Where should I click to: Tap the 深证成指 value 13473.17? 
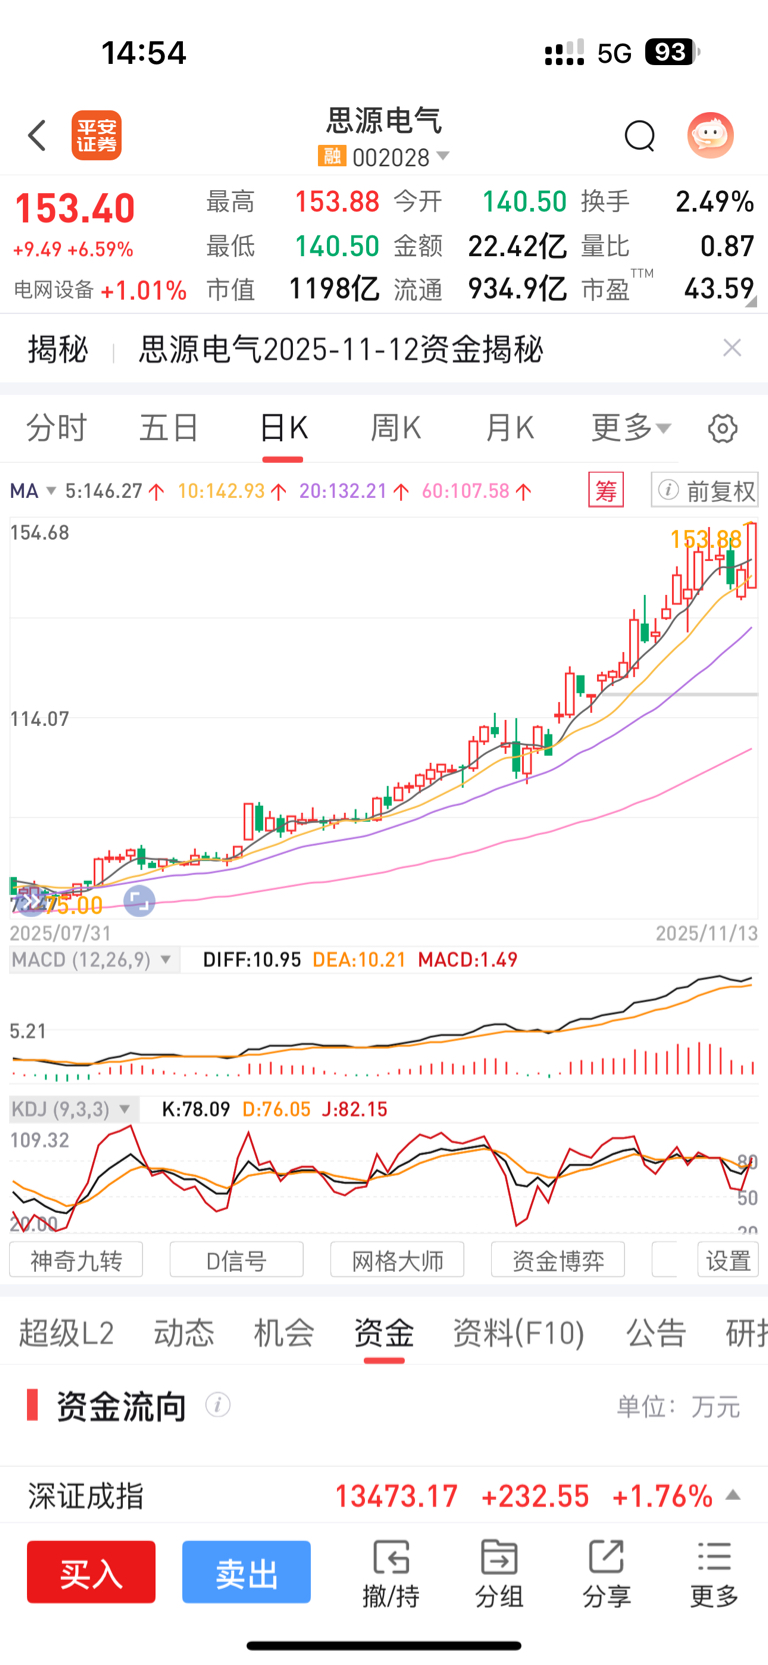point(396,1496)
